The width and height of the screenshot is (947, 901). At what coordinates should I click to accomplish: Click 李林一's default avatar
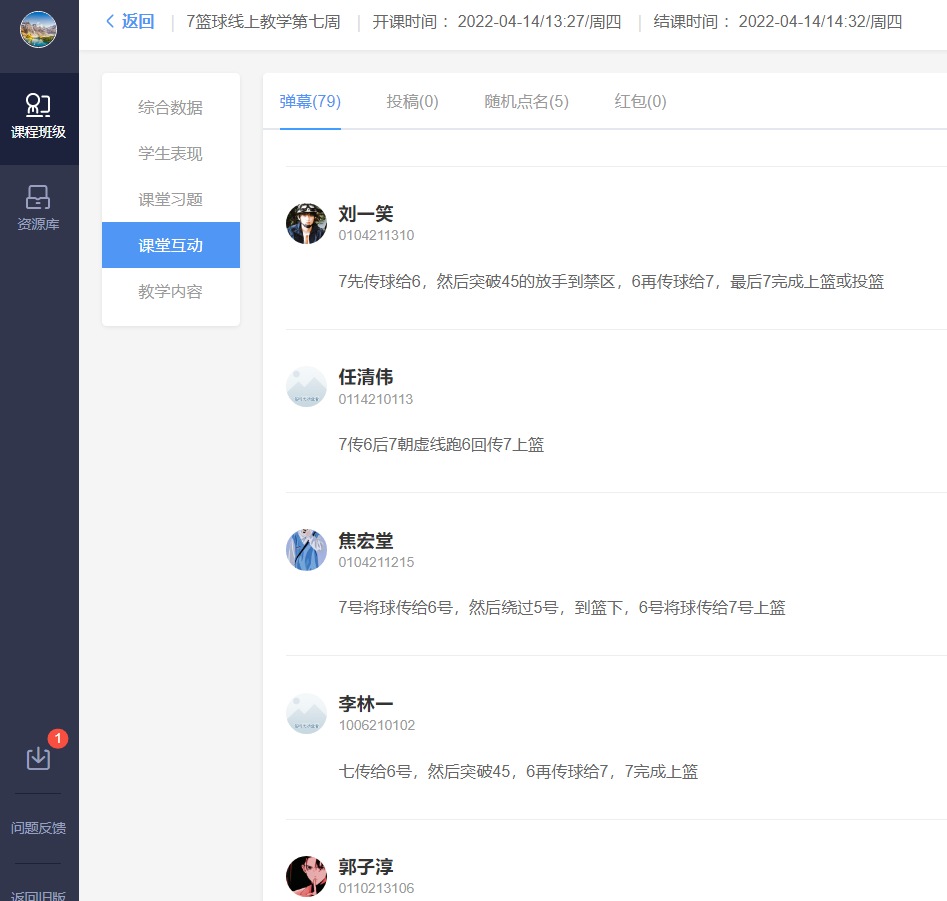[x=306, y=713]
